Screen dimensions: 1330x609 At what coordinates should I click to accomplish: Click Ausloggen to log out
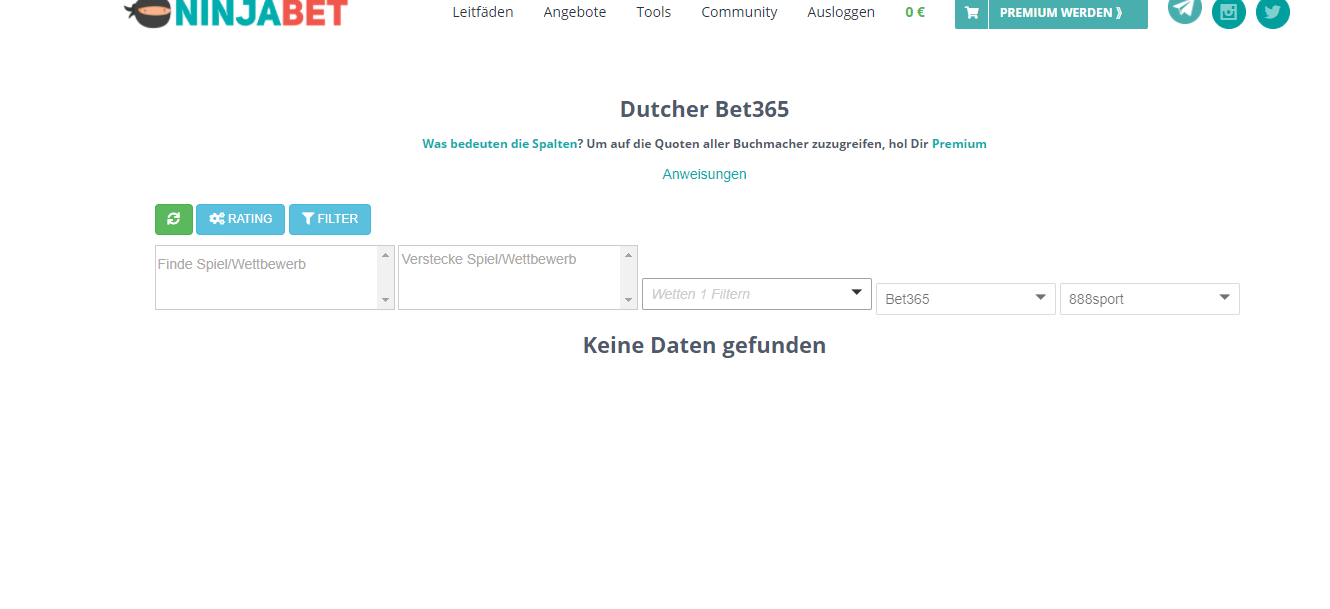pyautogui.click(x=841, y=12)
